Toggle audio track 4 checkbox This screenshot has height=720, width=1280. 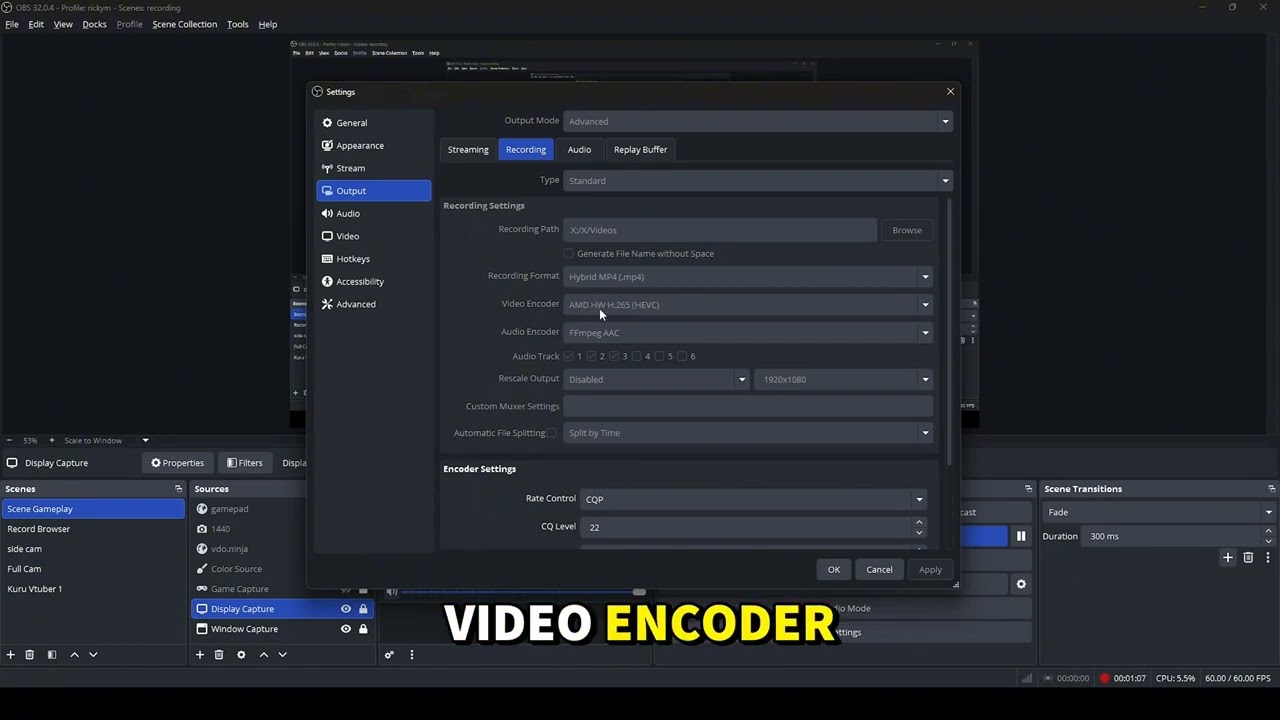[637, 357]
